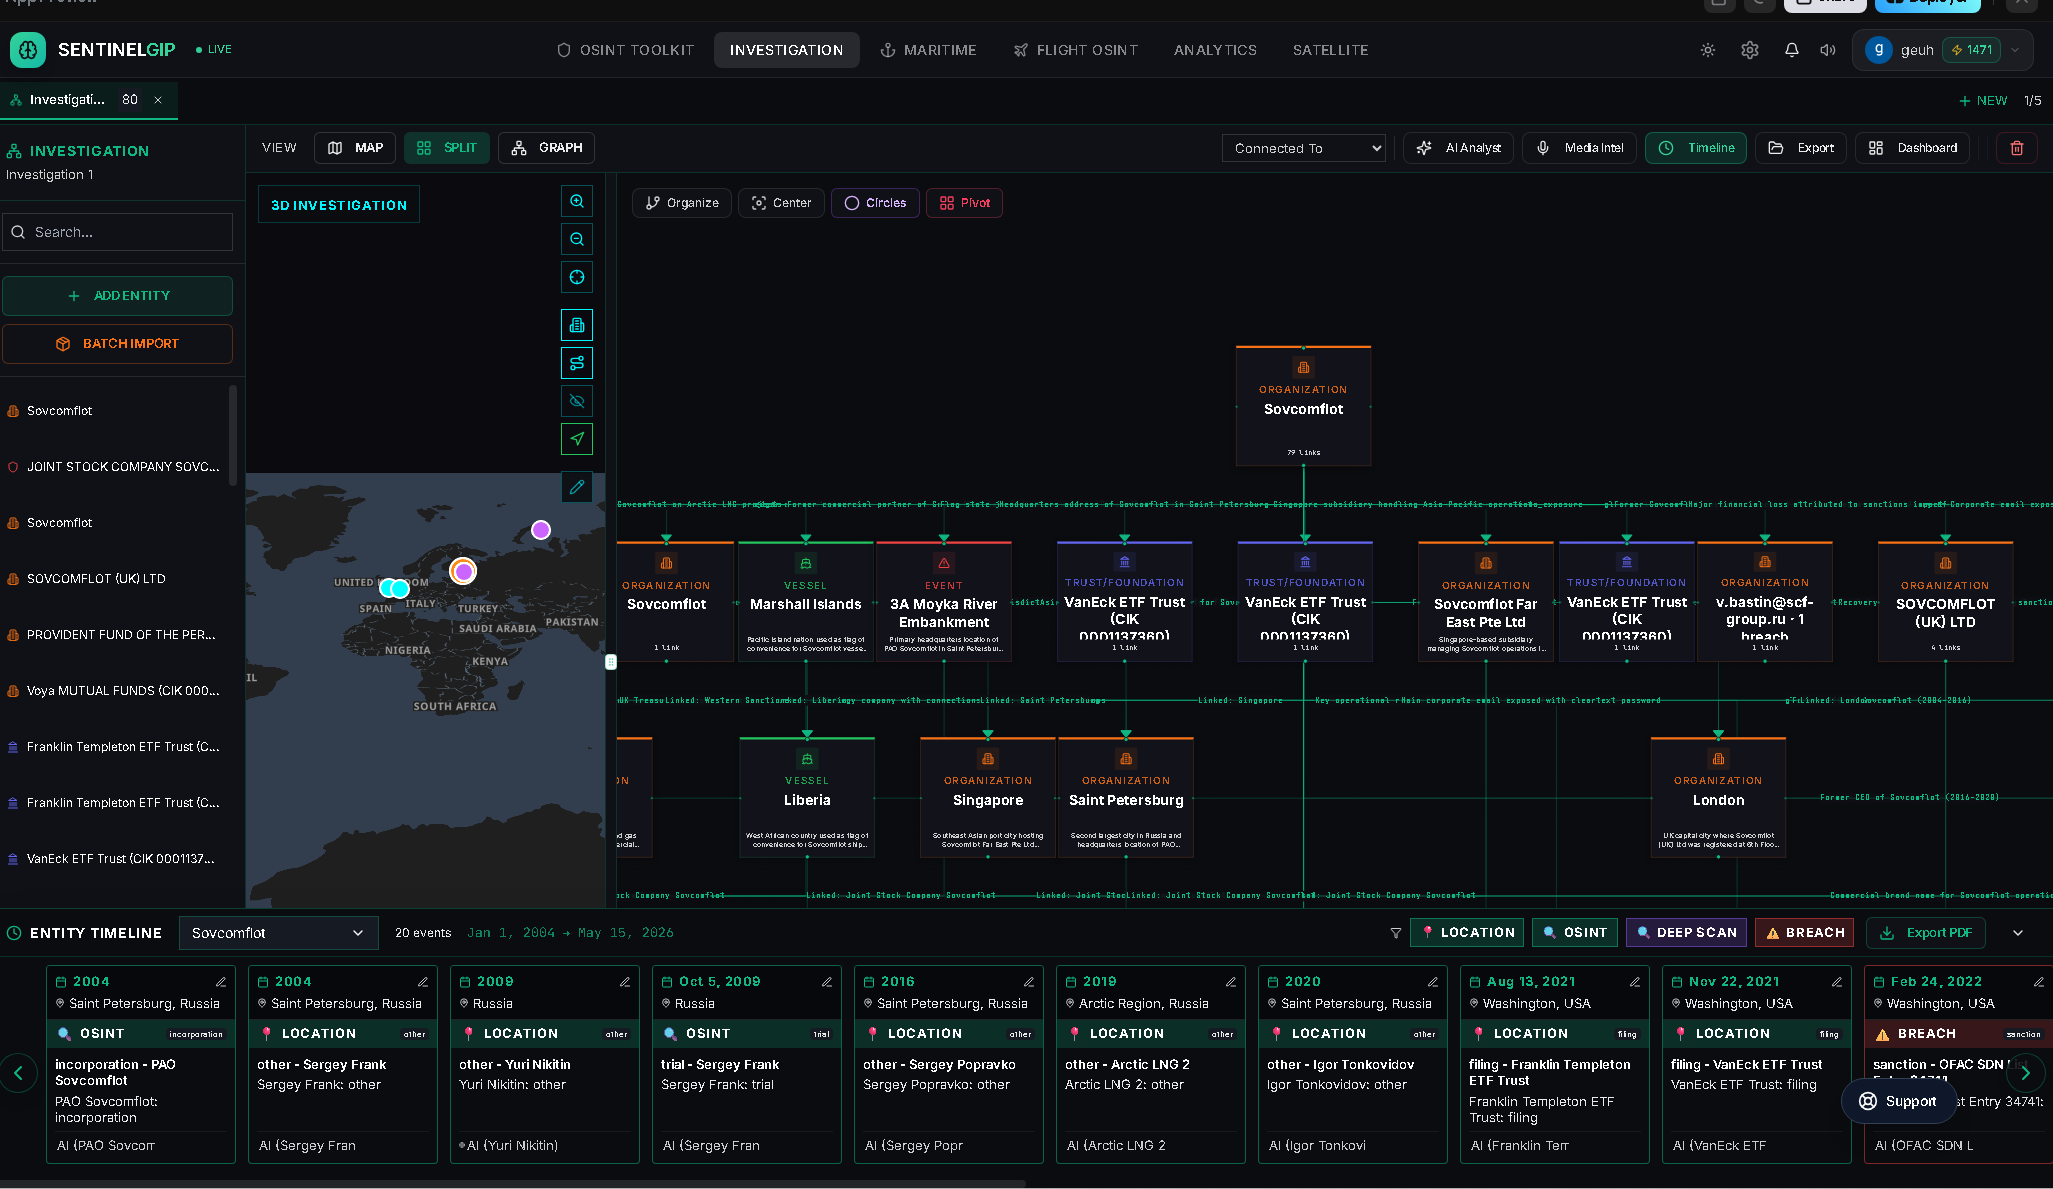Screen dimensions: 2053x1189
Task: Toggle the light/dark theme sun icon
Action: click(x=1708, y=50)
